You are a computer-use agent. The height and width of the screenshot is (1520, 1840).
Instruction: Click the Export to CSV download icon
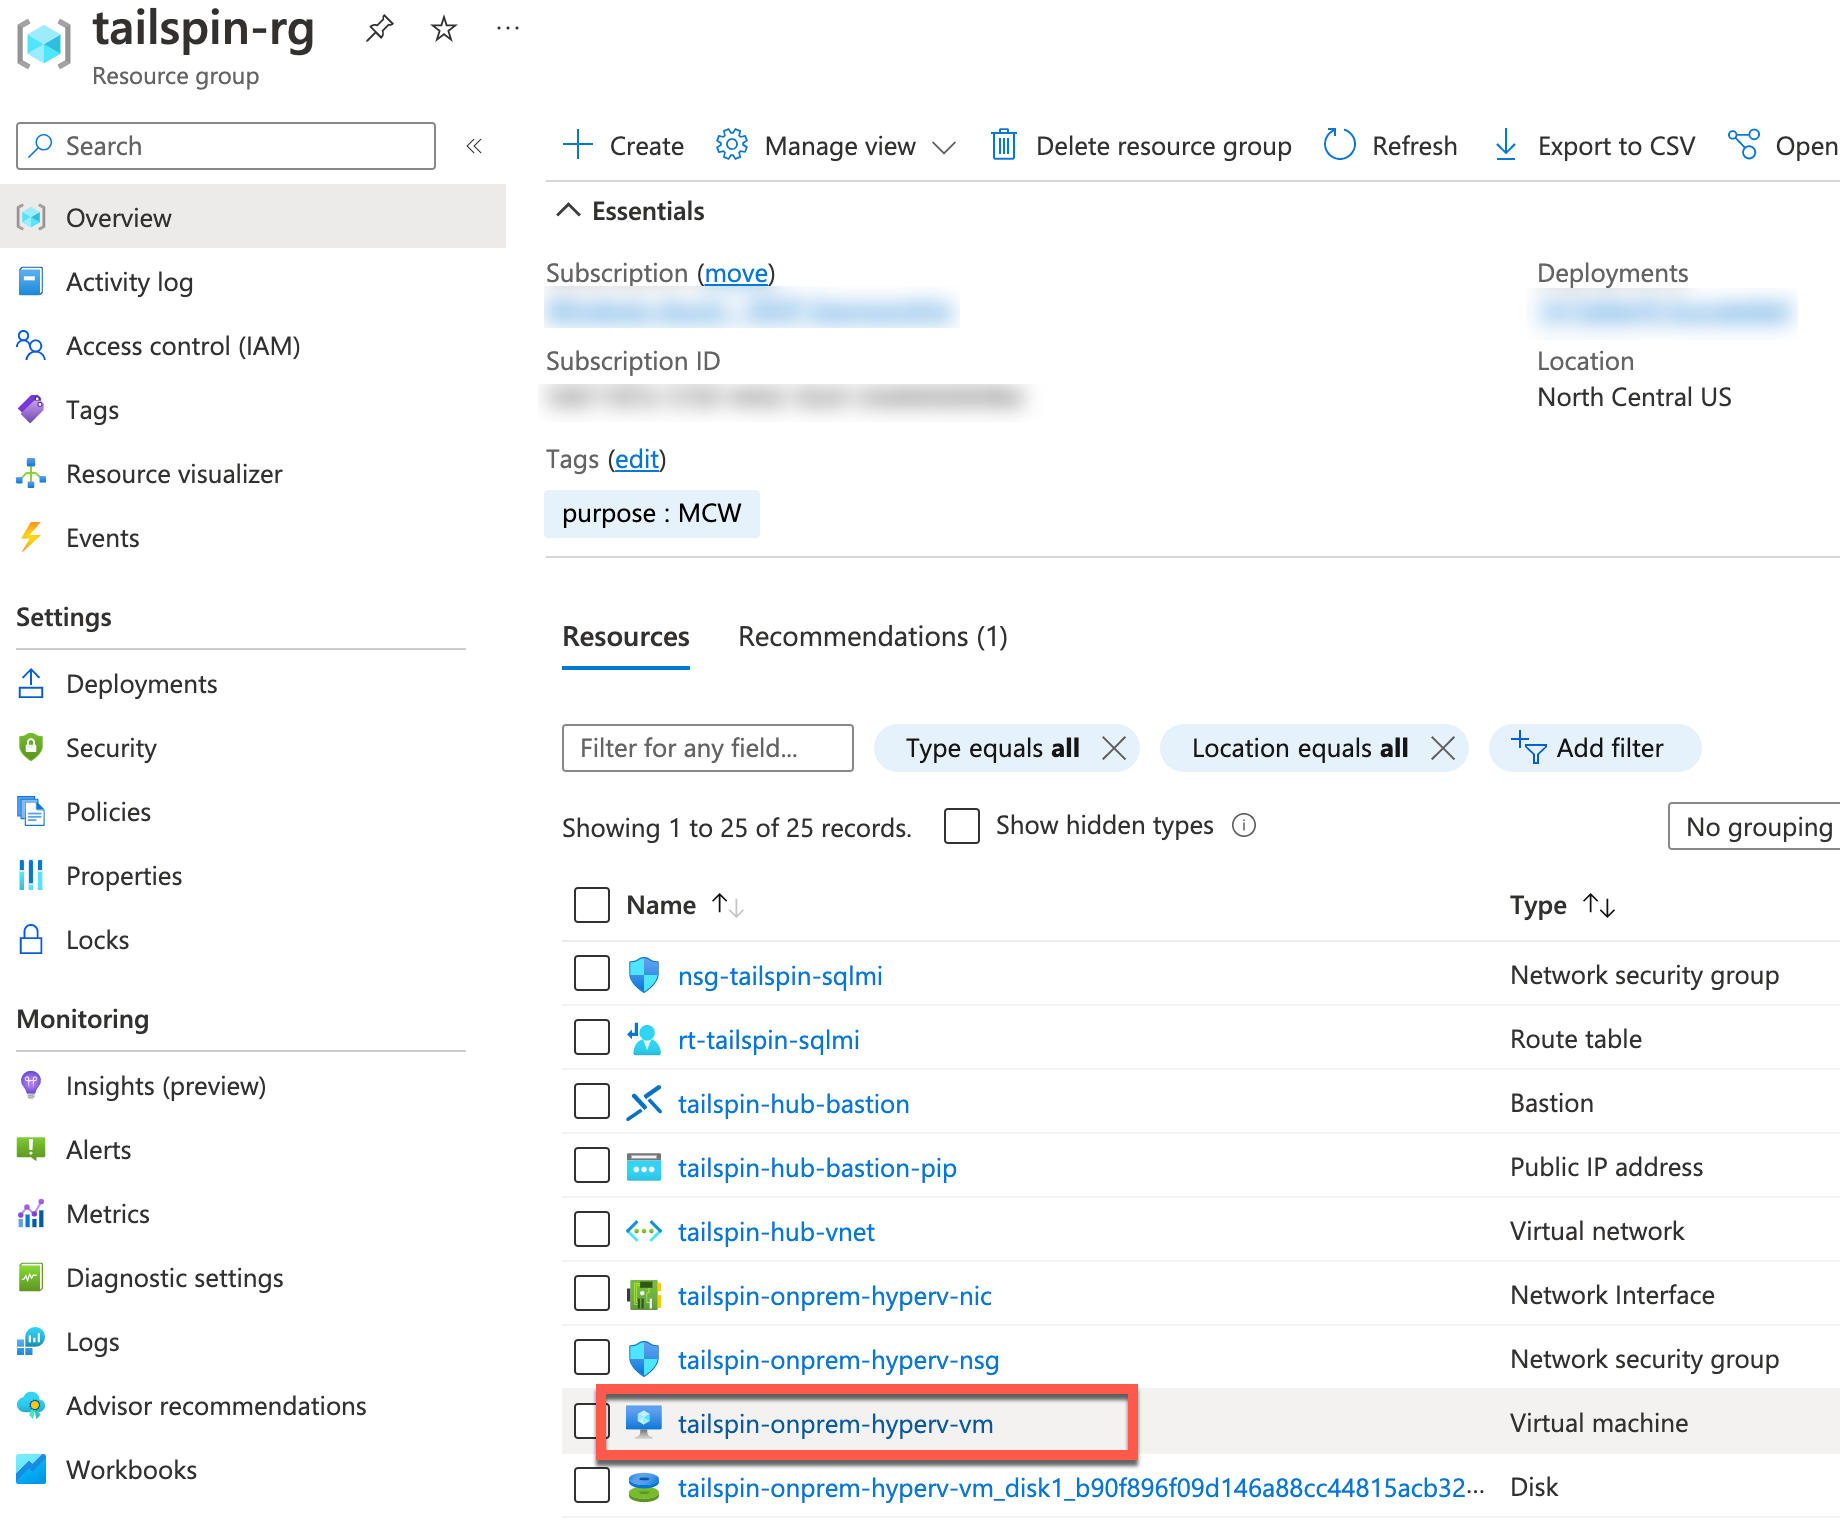coord(1505,146)
